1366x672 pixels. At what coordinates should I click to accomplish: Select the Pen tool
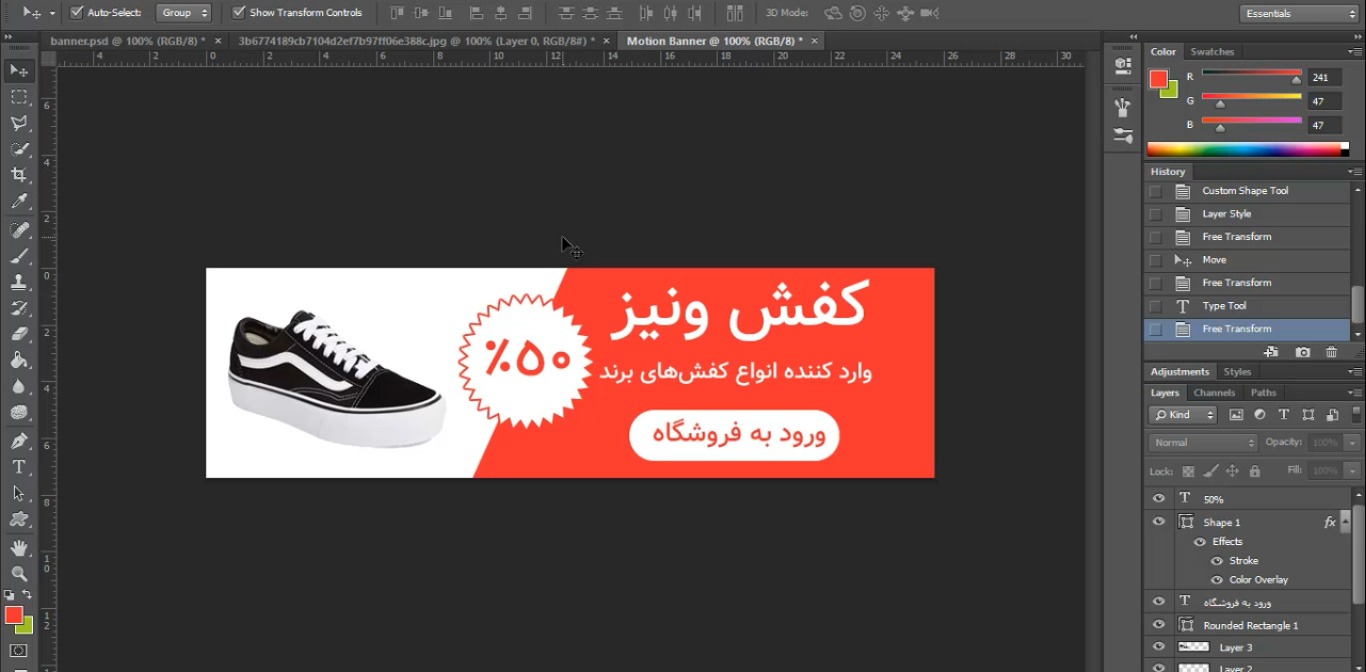coord(19,440)
